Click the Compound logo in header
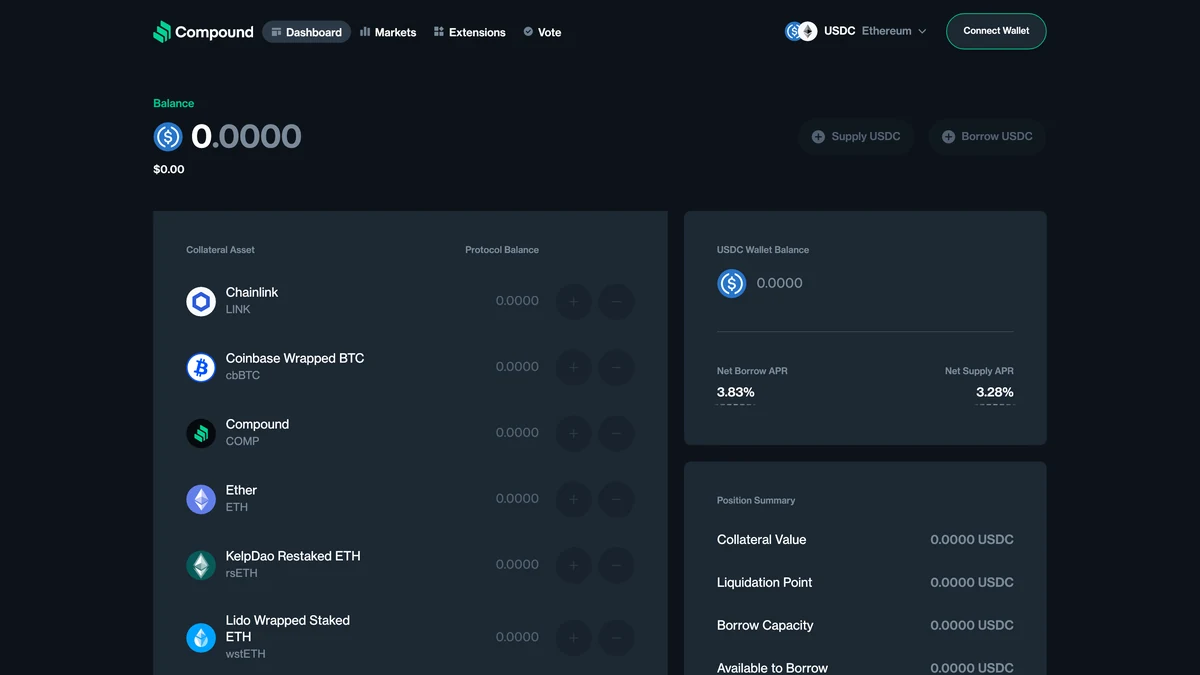 [x=203, y=32]
